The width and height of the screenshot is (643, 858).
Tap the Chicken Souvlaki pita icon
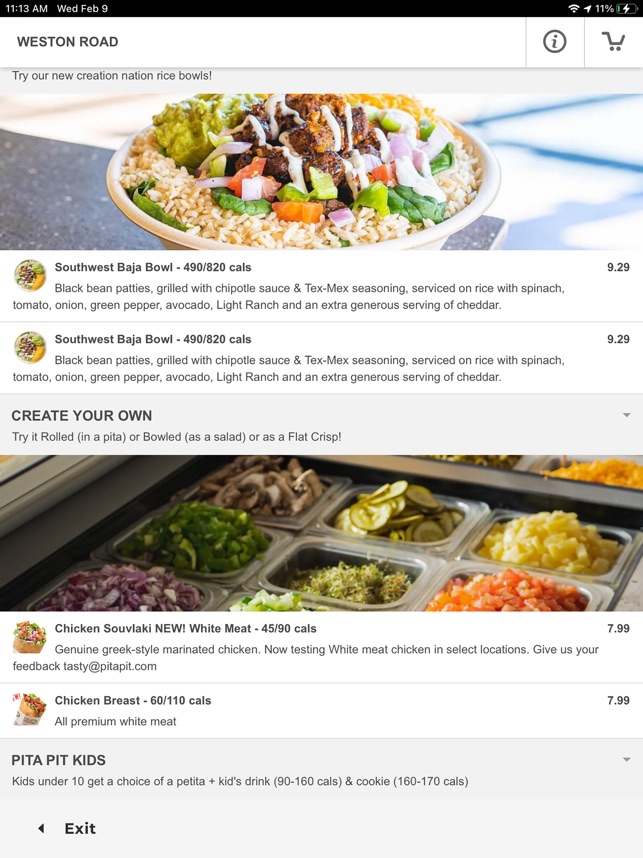coord(30,637)
